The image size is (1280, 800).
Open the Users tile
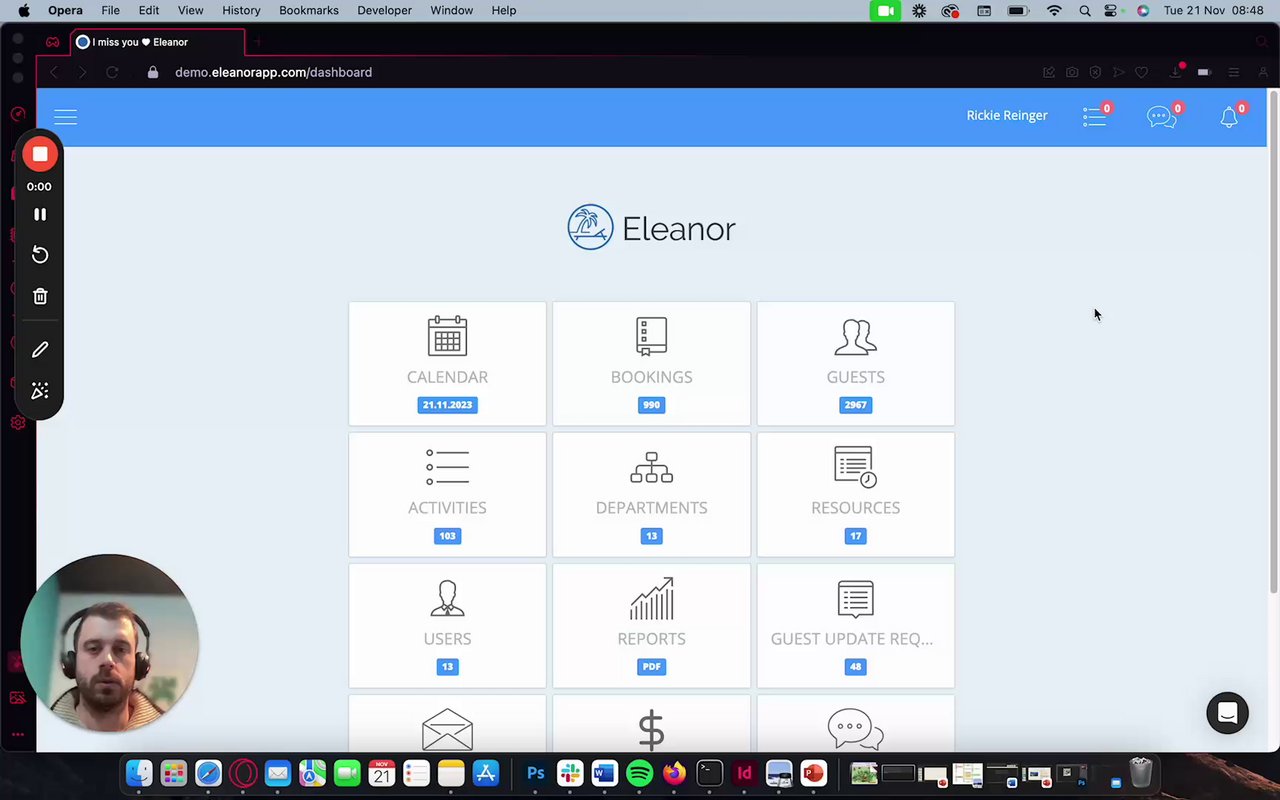(447, 626)
